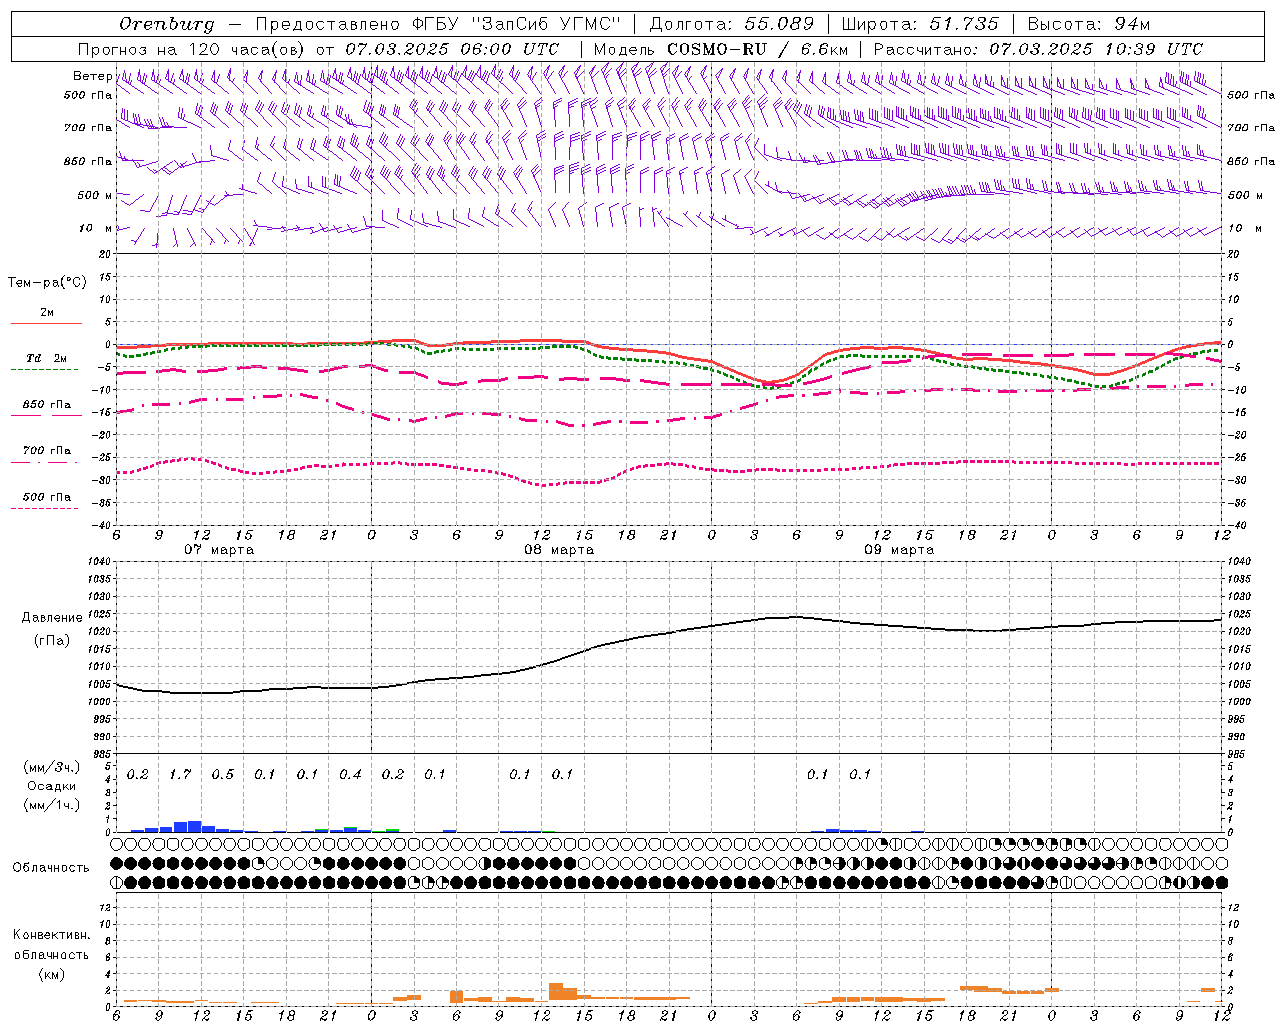This screenshot has width=1280, height=1024.
Task: Click the 'Ветер' wind panel label
Action: (92, 76)
